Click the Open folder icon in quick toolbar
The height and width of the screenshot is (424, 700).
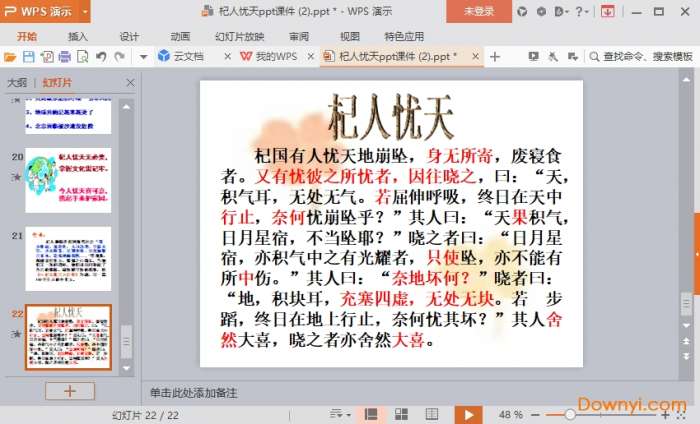10,57
